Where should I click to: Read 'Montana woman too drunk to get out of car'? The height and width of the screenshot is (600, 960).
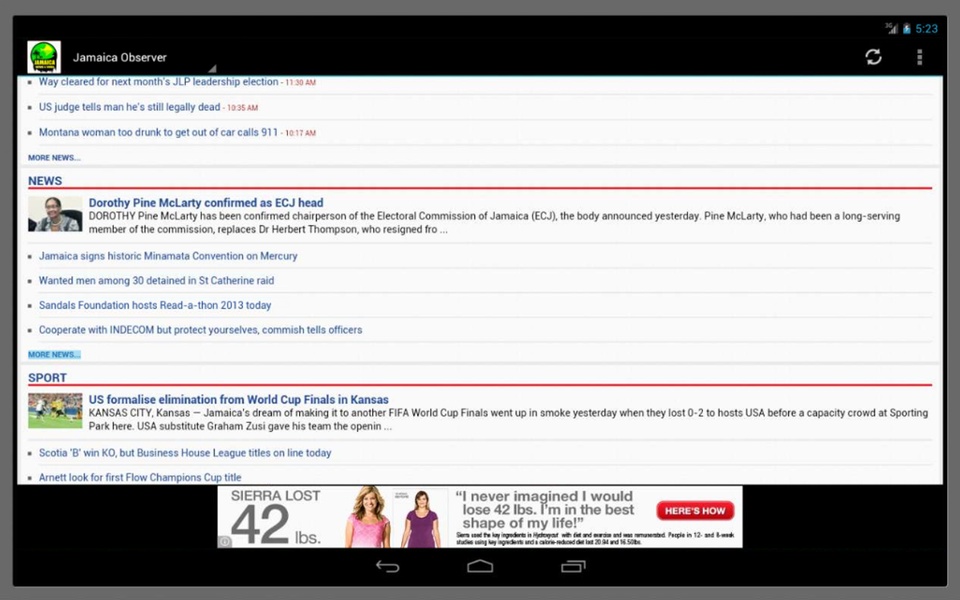pos(159,132)
